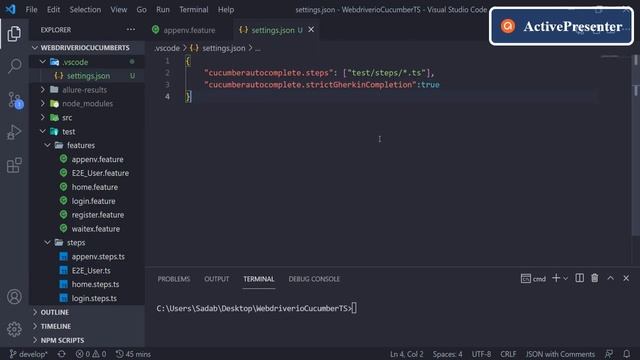Switch to the OUTPUT panel tab
The height and width of the screenshot is (360, 640).
(217, 279)
